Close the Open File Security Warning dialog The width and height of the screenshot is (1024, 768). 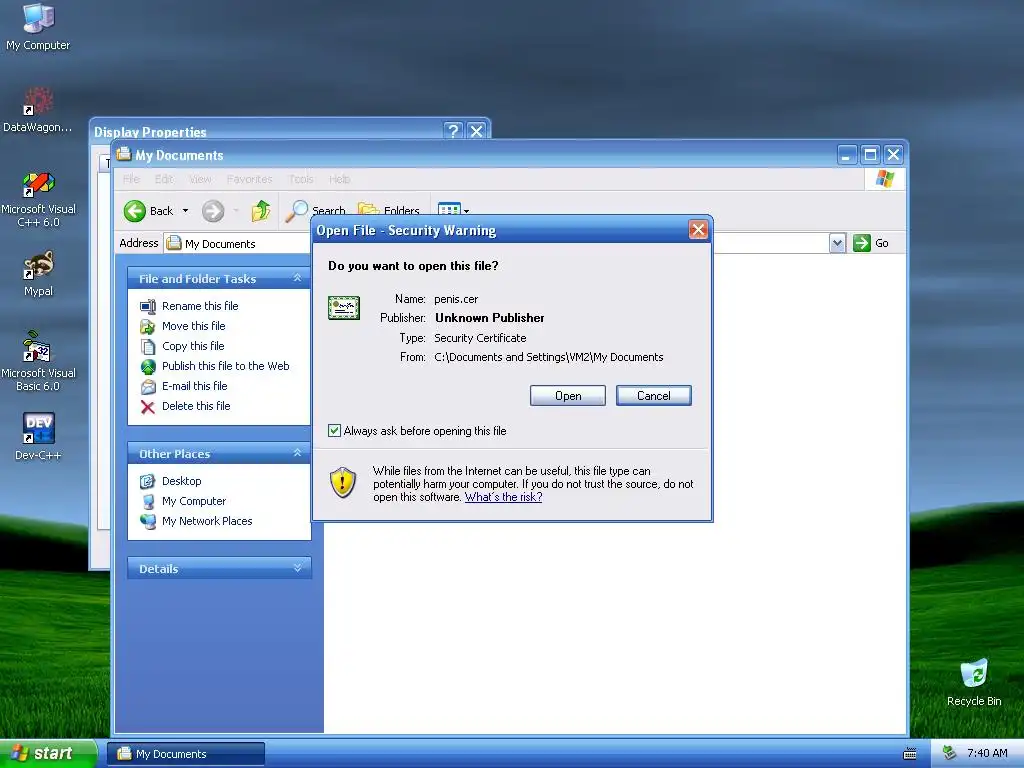tap(698, 230)
